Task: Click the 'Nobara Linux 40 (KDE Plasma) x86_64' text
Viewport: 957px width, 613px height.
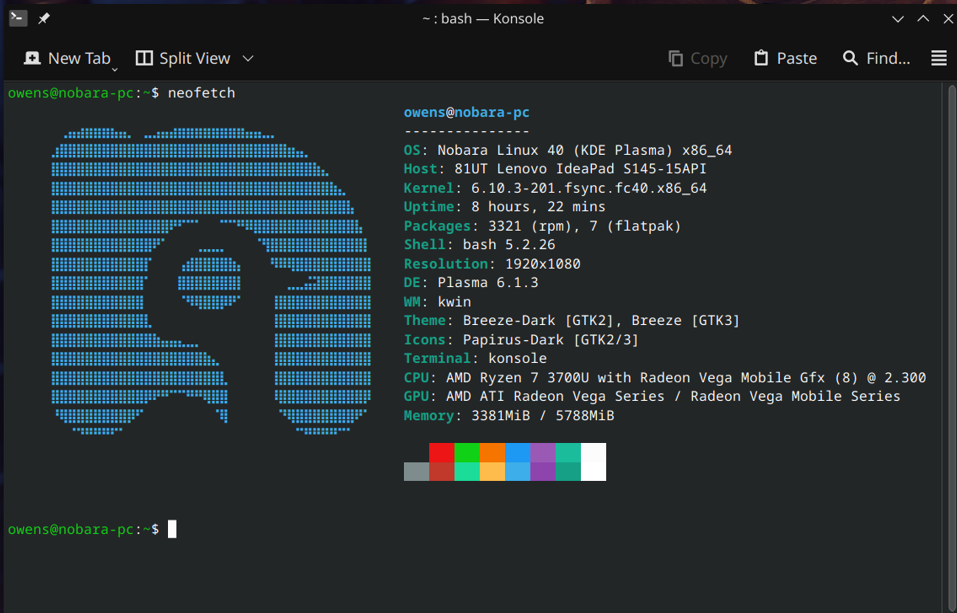Action: tap(585, 150)
